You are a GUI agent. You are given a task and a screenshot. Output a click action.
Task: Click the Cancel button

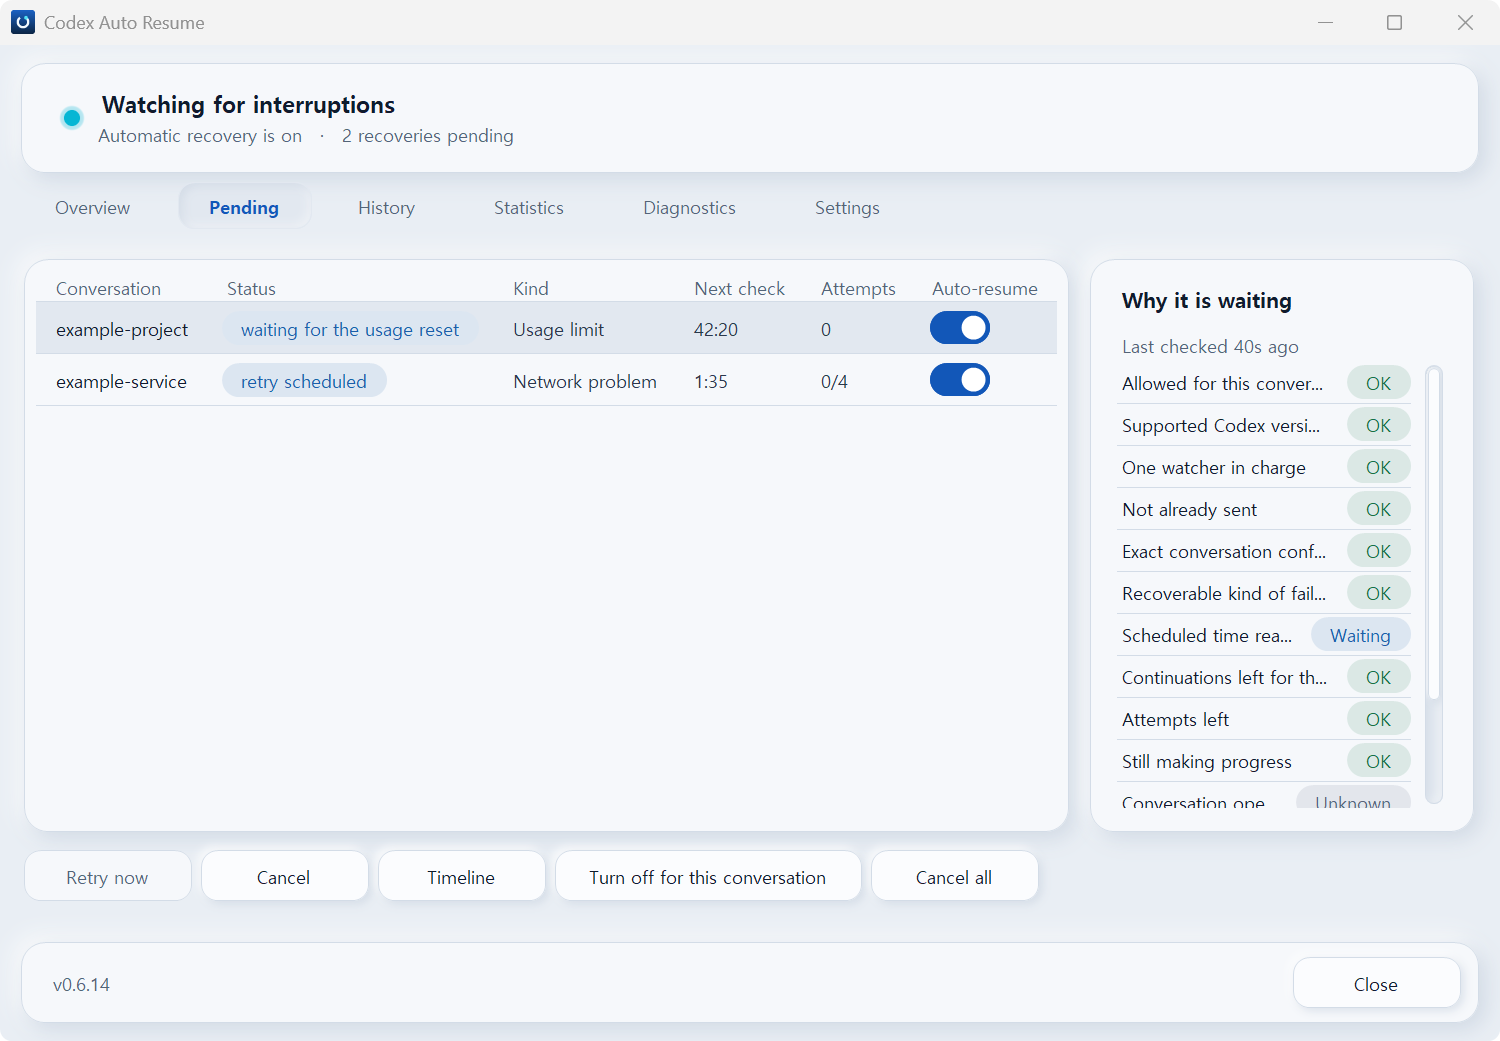284,877
